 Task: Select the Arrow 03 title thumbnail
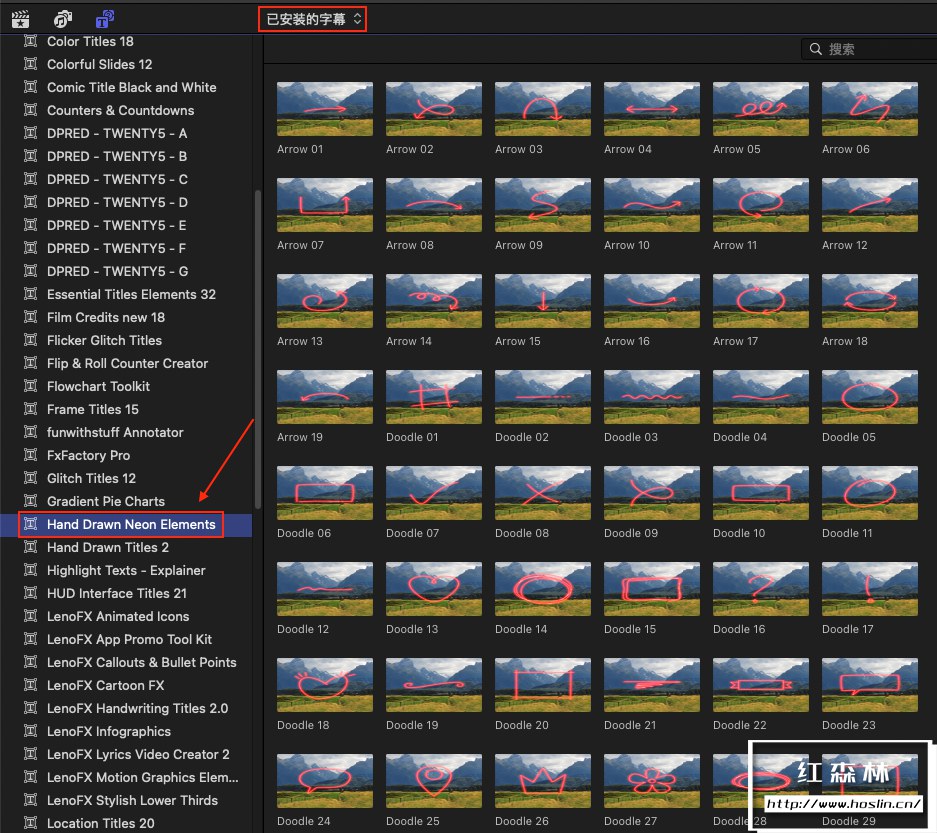coord(543,109)
